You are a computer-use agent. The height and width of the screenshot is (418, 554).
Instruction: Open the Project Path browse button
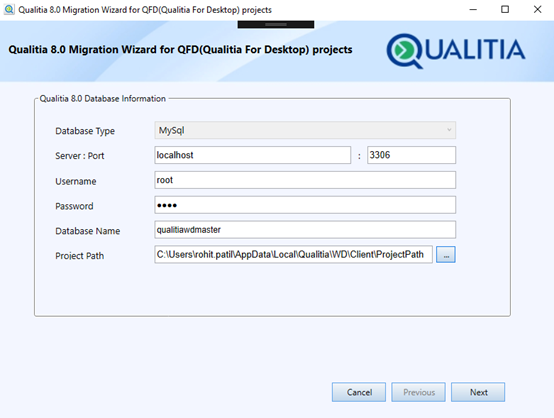point(446,254)
